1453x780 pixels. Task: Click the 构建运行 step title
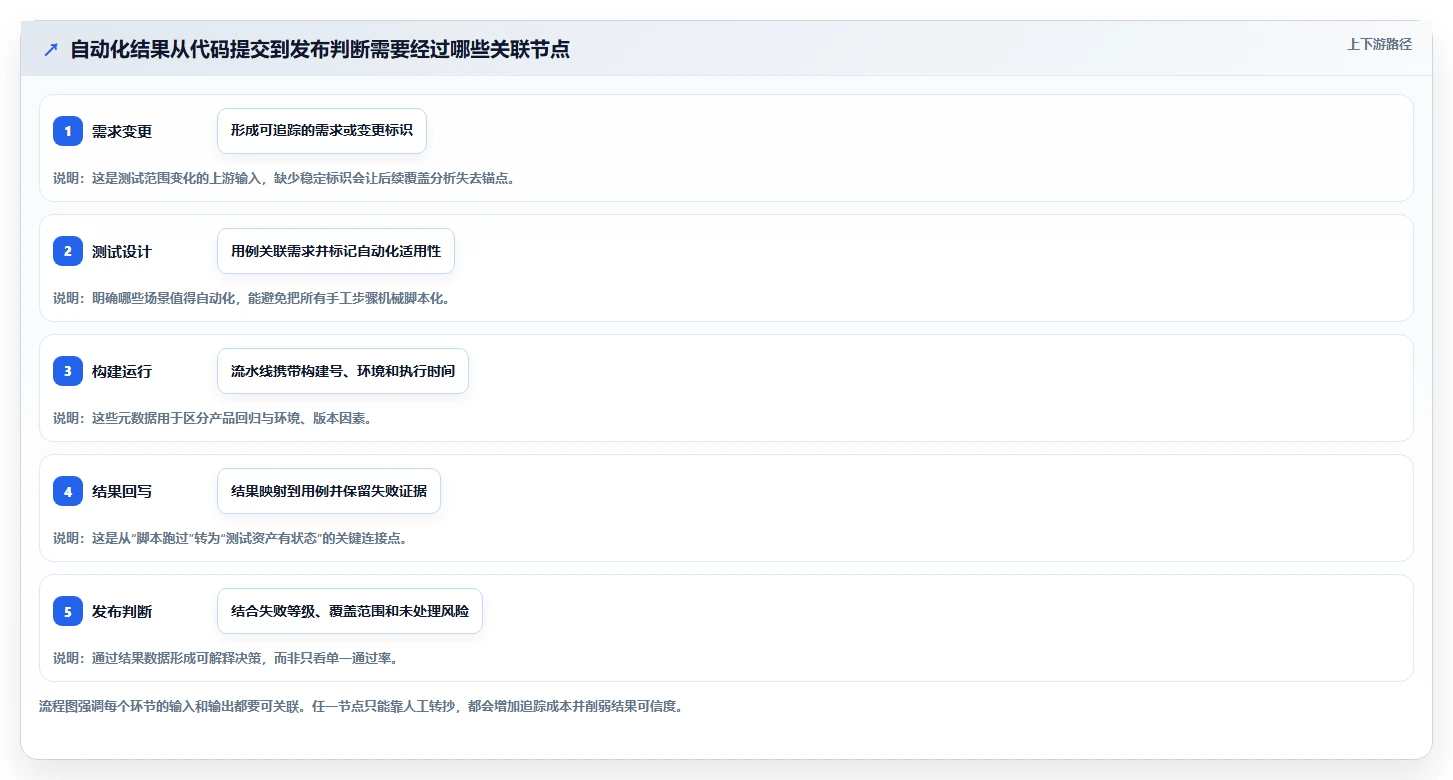click(122, 371)
